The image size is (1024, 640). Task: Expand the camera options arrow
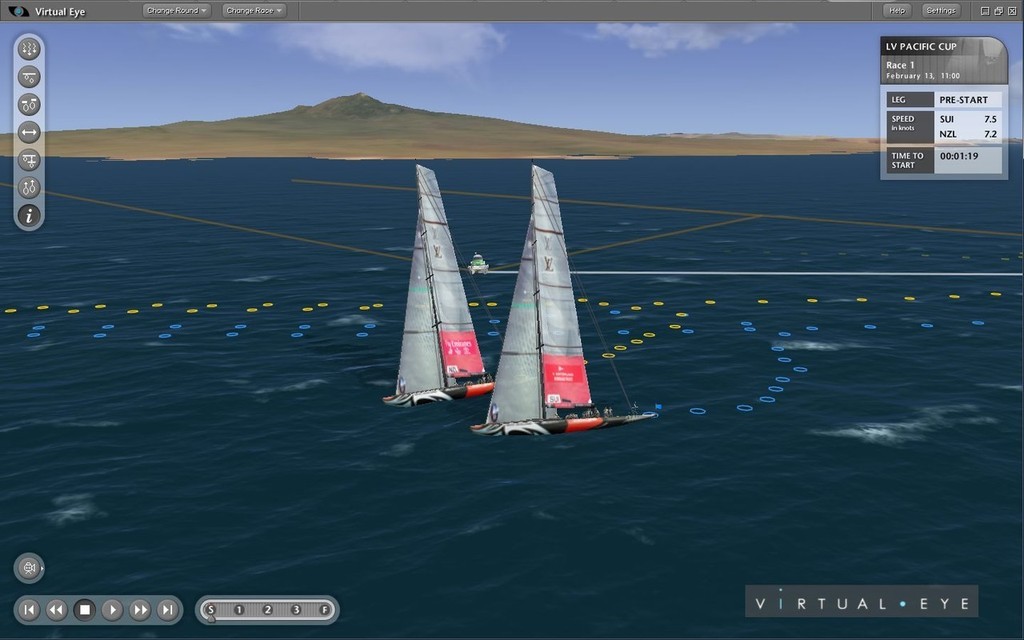click(43, 568)
